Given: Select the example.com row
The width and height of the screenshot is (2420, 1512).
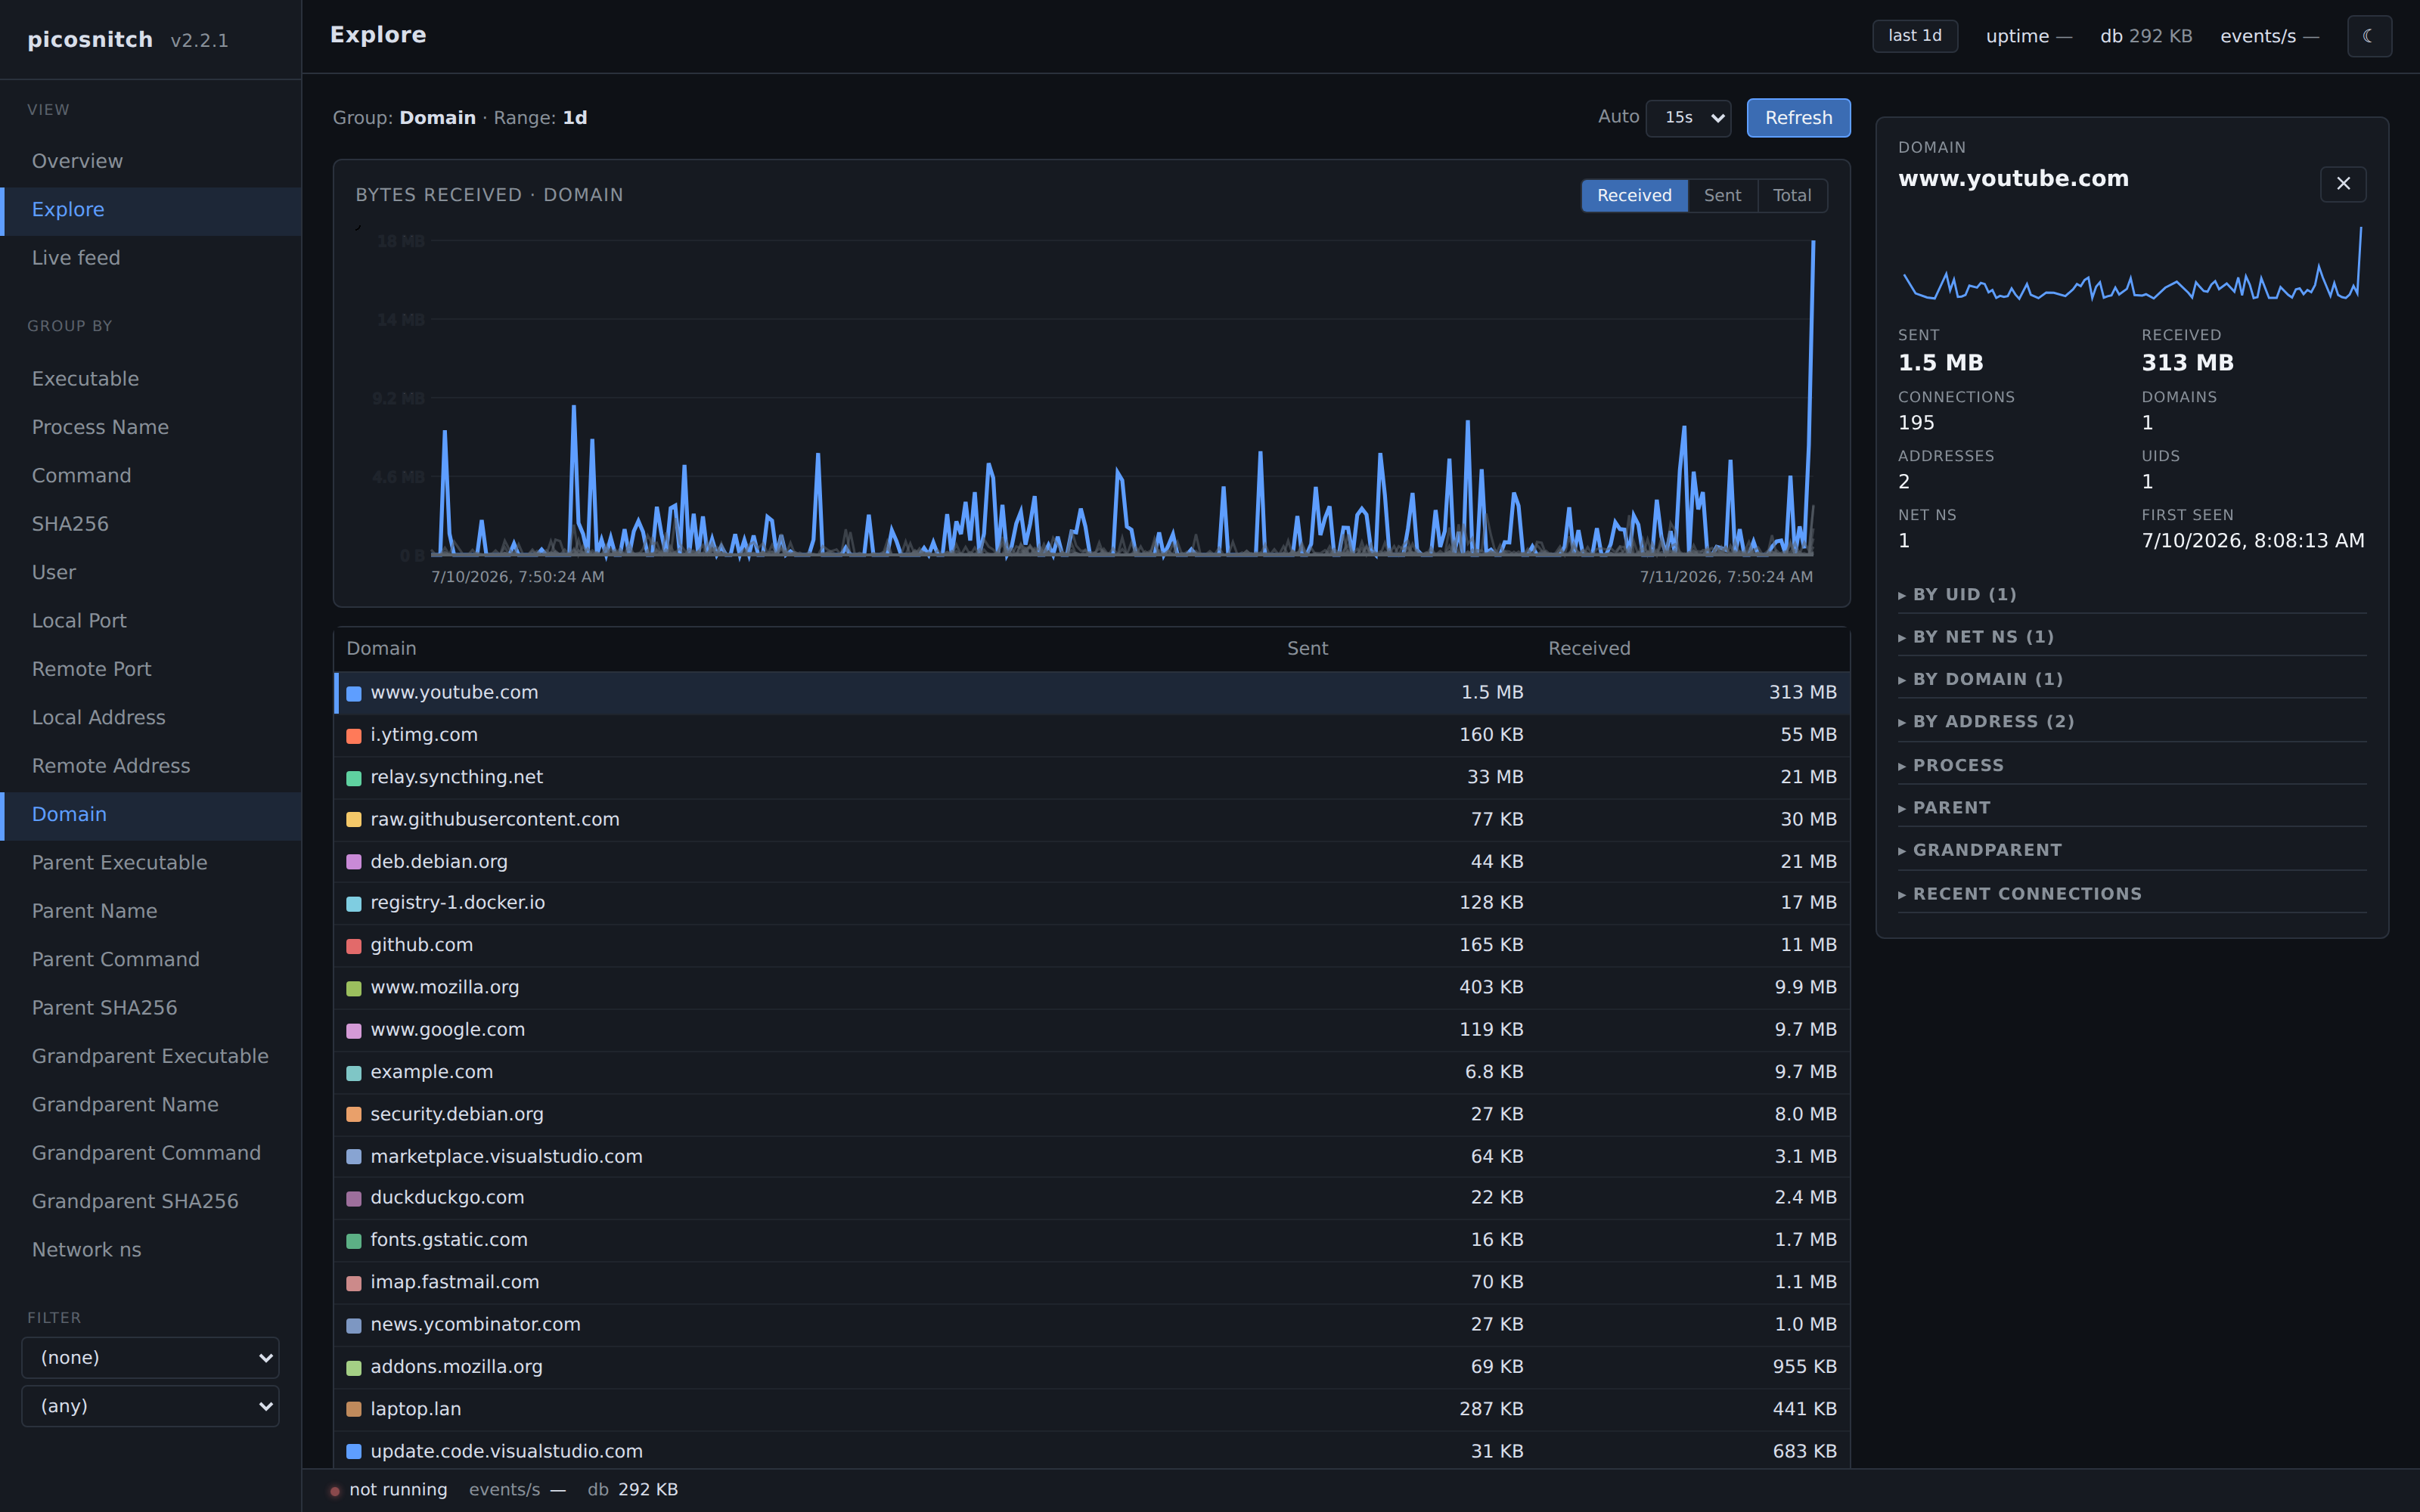Looking at the screenshot, I should (x=1091, y=1072).
